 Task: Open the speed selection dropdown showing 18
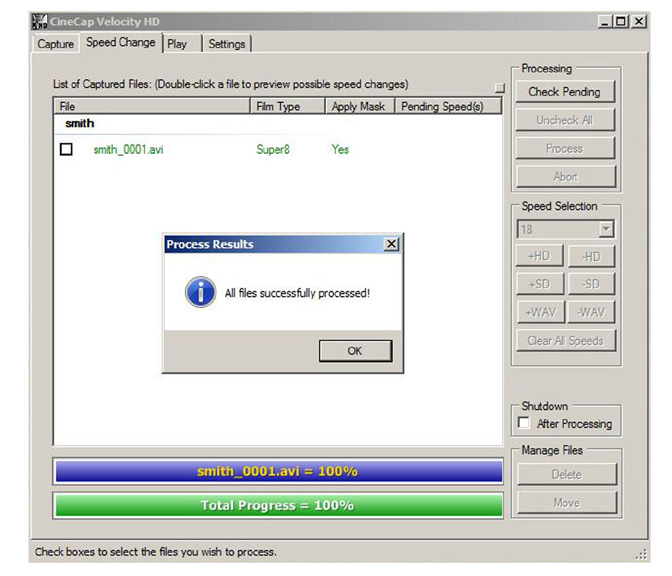click(x=606, y=229)
